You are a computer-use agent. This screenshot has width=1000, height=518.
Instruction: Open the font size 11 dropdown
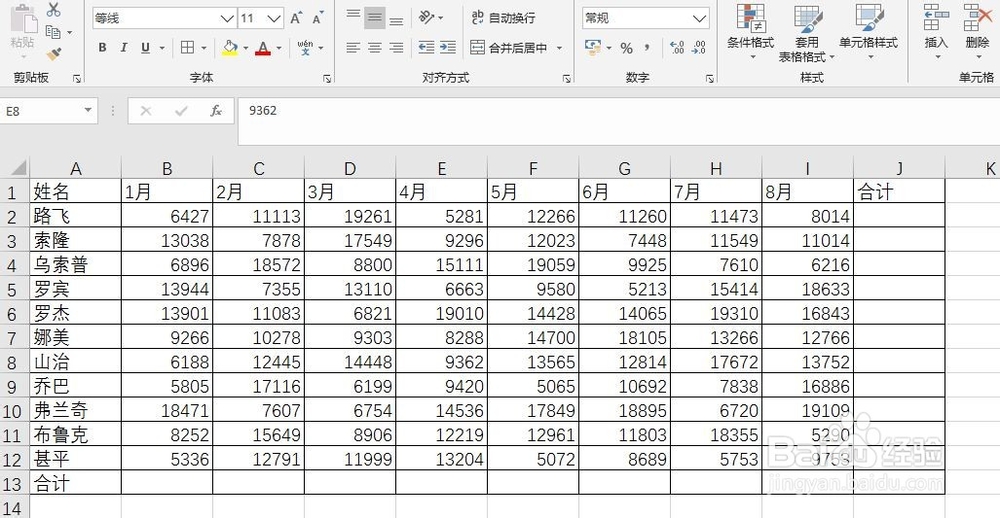275,18
